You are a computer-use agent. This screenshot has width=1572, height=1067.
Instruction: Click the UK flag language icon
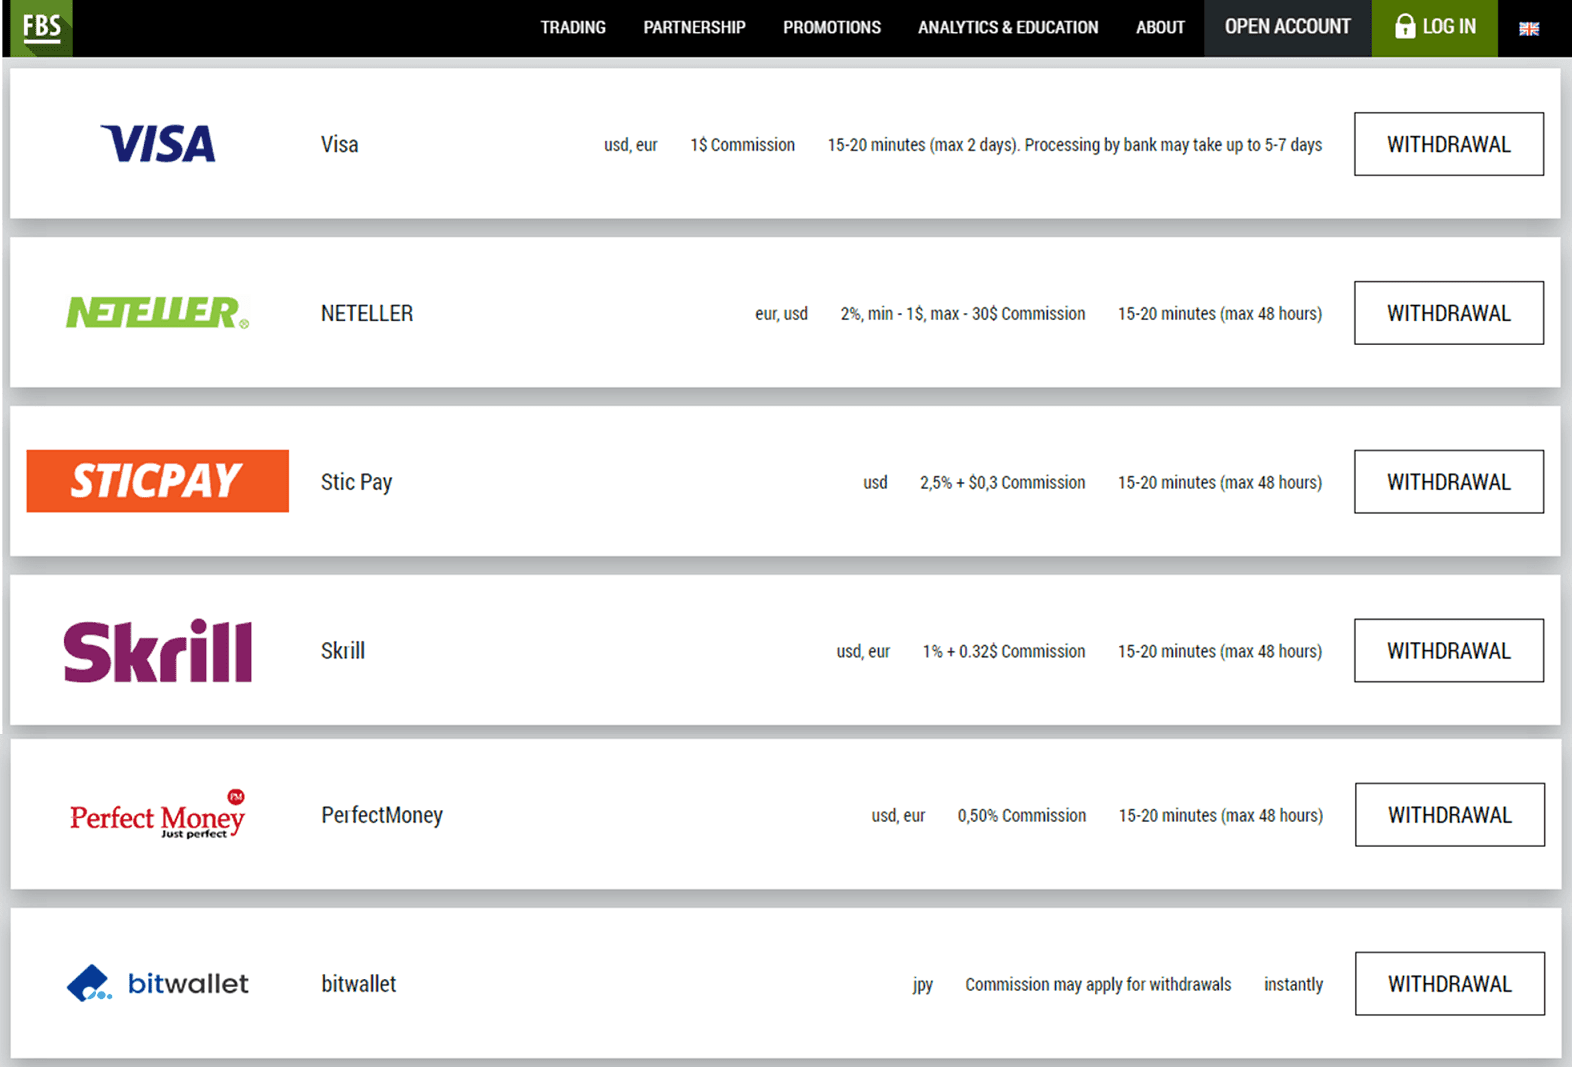click(x=1529, y=28)
